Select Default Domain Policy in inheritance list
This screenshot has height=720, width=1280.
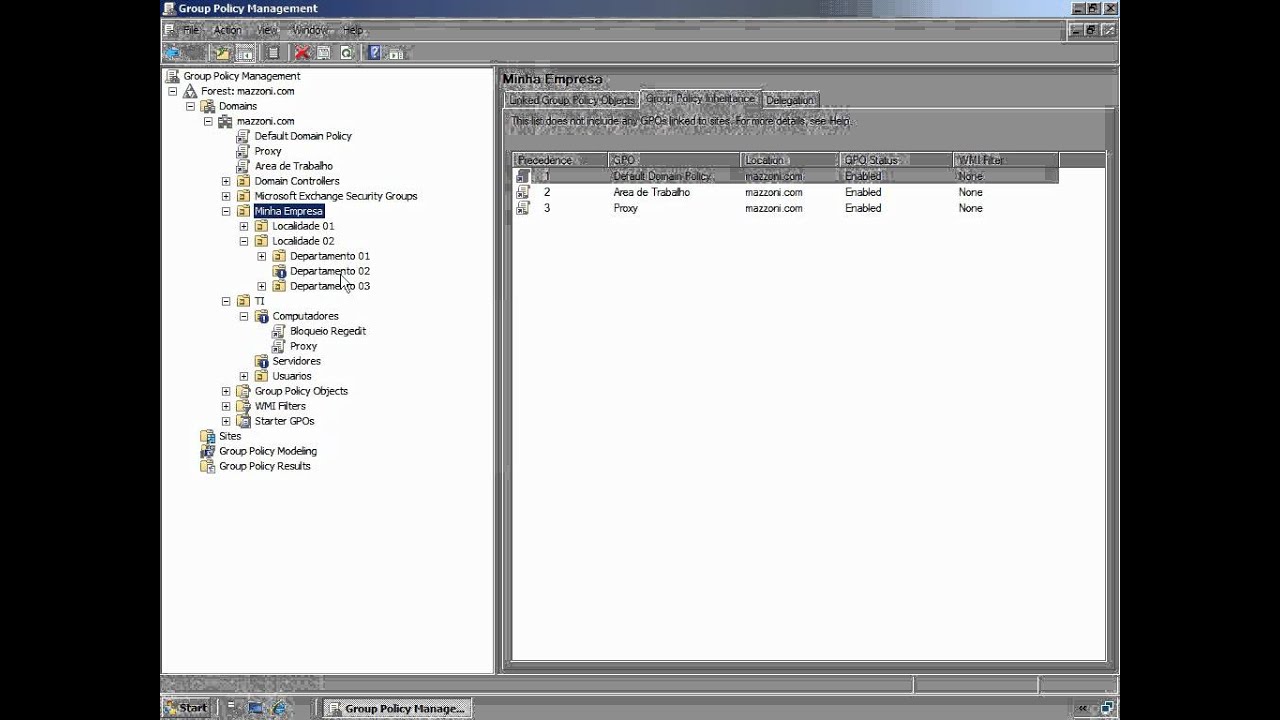coord(786,176)
